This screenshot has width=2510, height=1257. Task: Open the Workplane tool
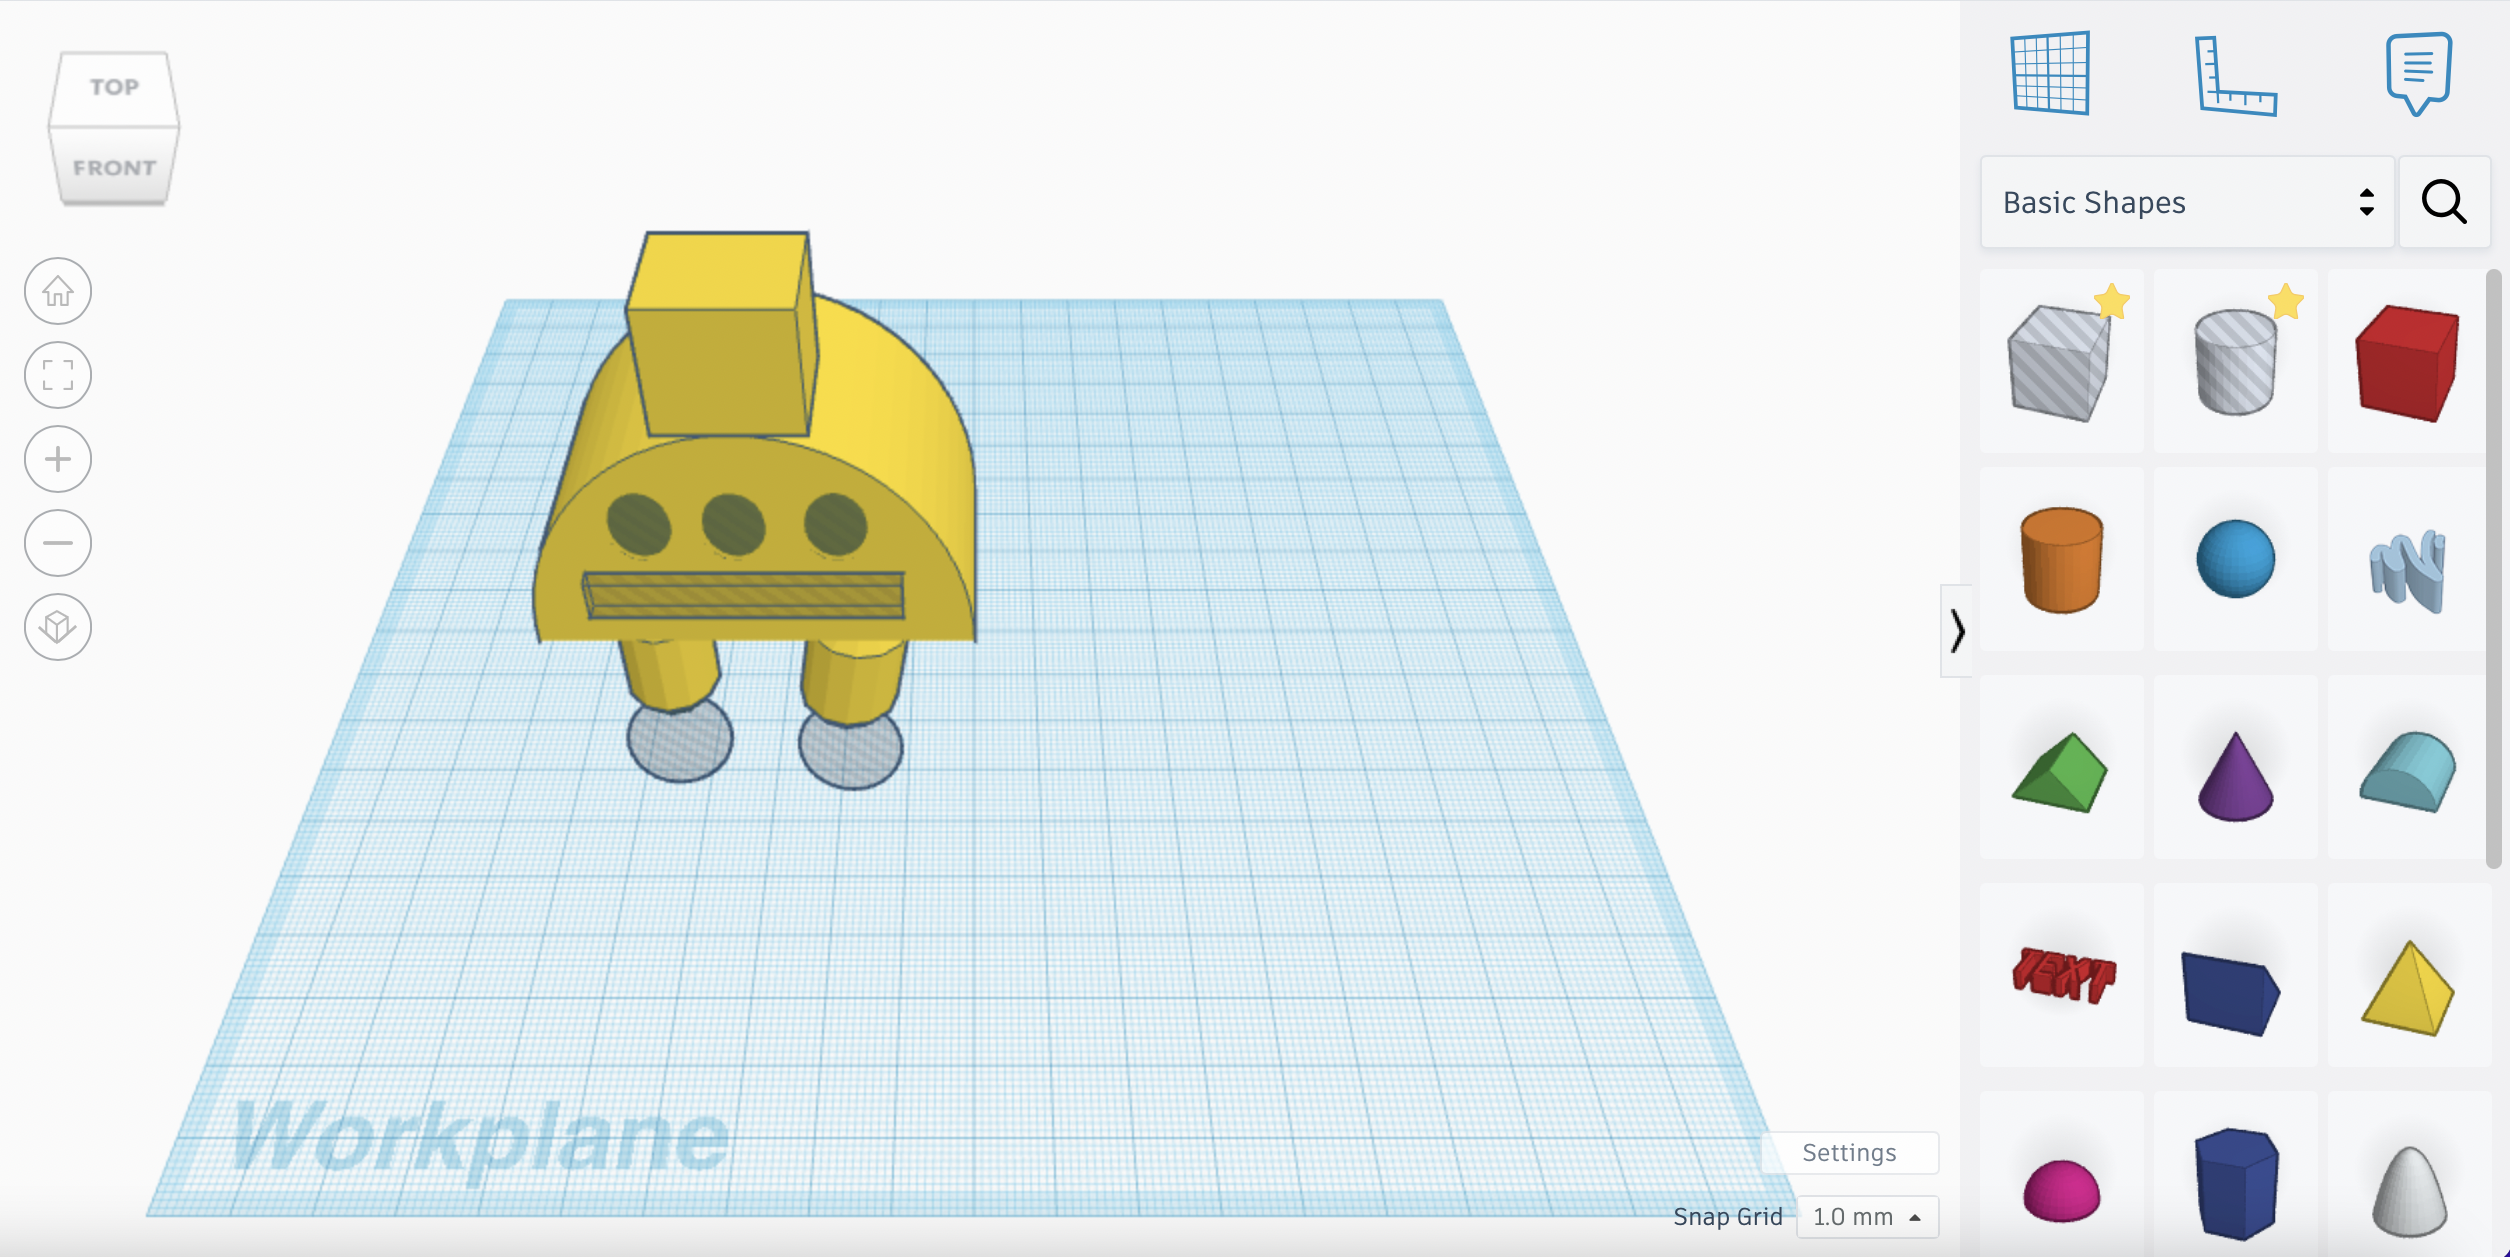pos(2050,73)
